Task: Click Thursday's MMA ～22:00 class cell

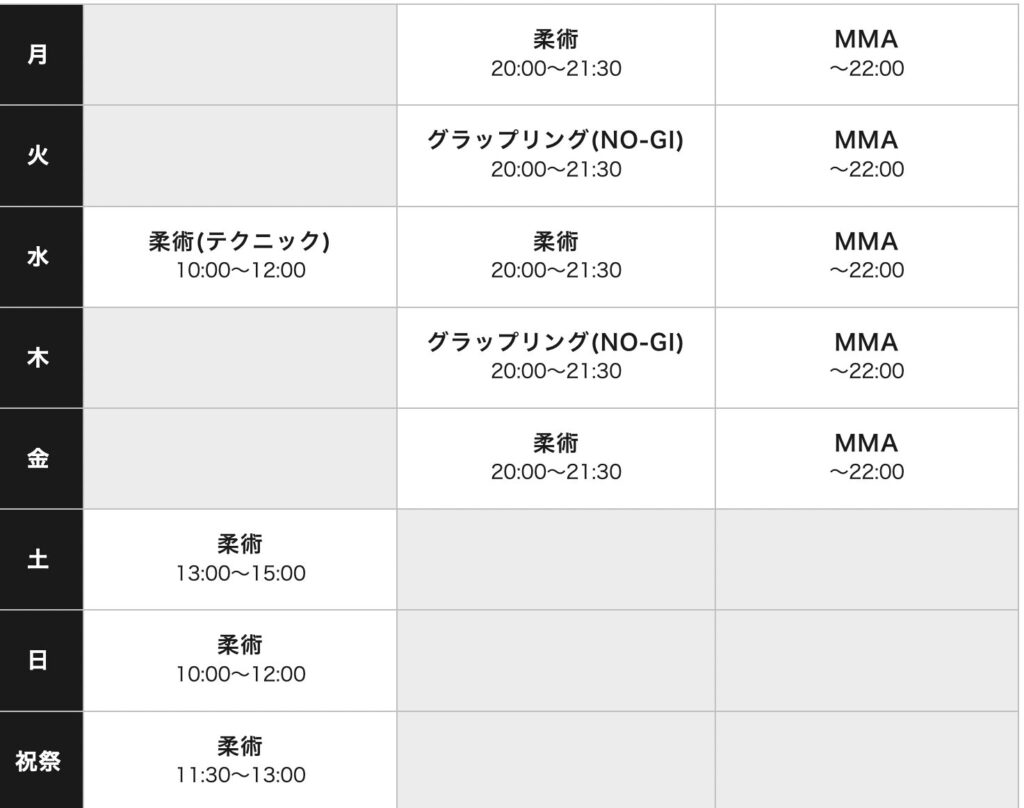Action: (866, 357)
